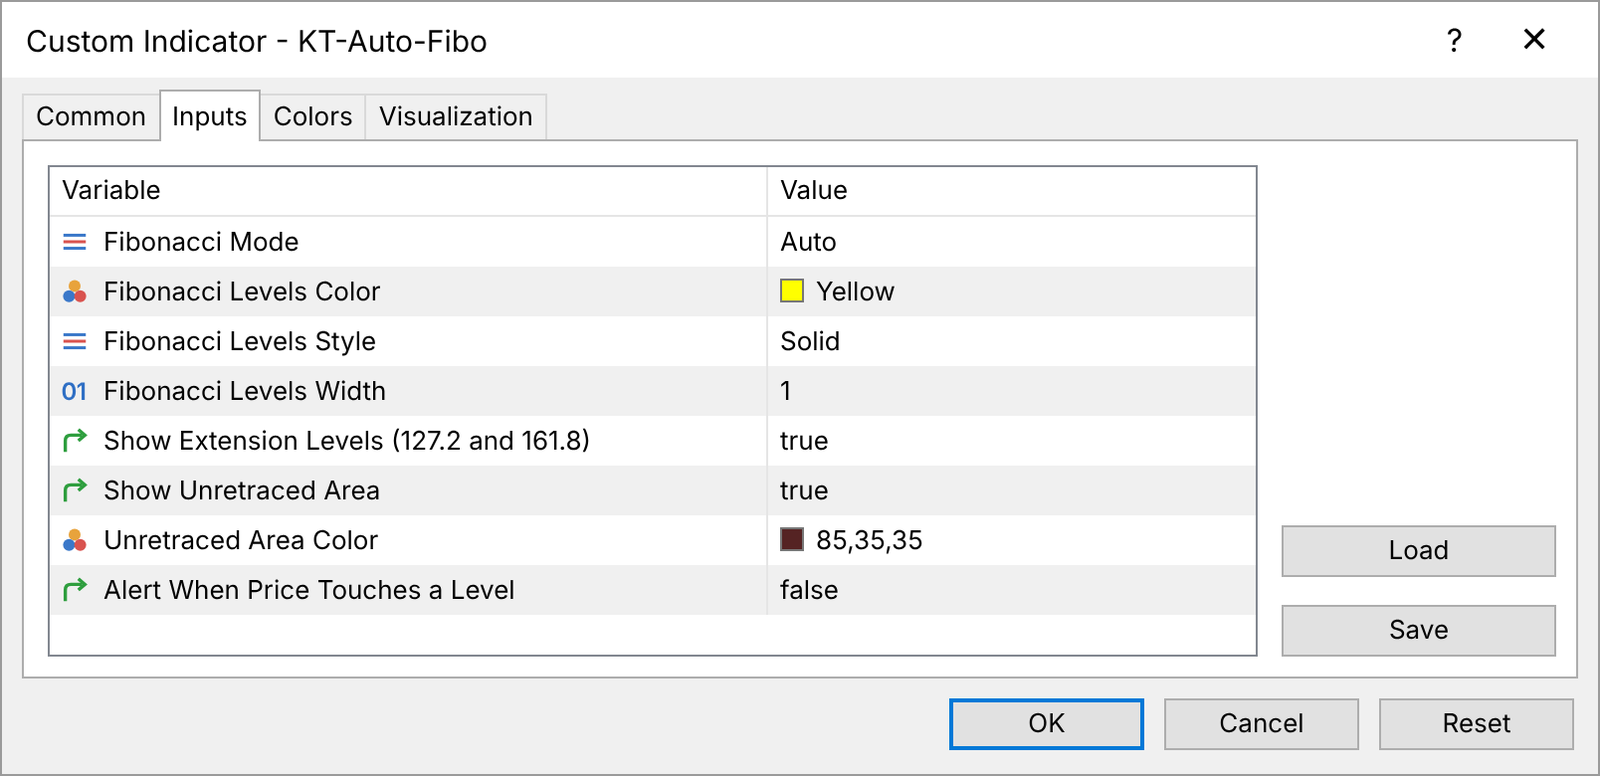Select the Alert When Price Touches a Level label
Image resolution: width=1600 pixels, height=776 pixels.
coord(309,590)
